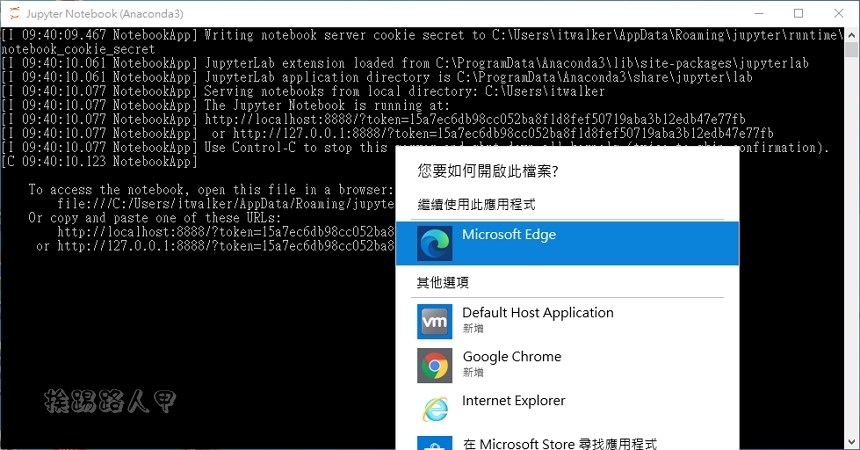Click the 127.0.0.1:8888 token URL line
Screen dimensions: 860x450
tap(503, 133)
